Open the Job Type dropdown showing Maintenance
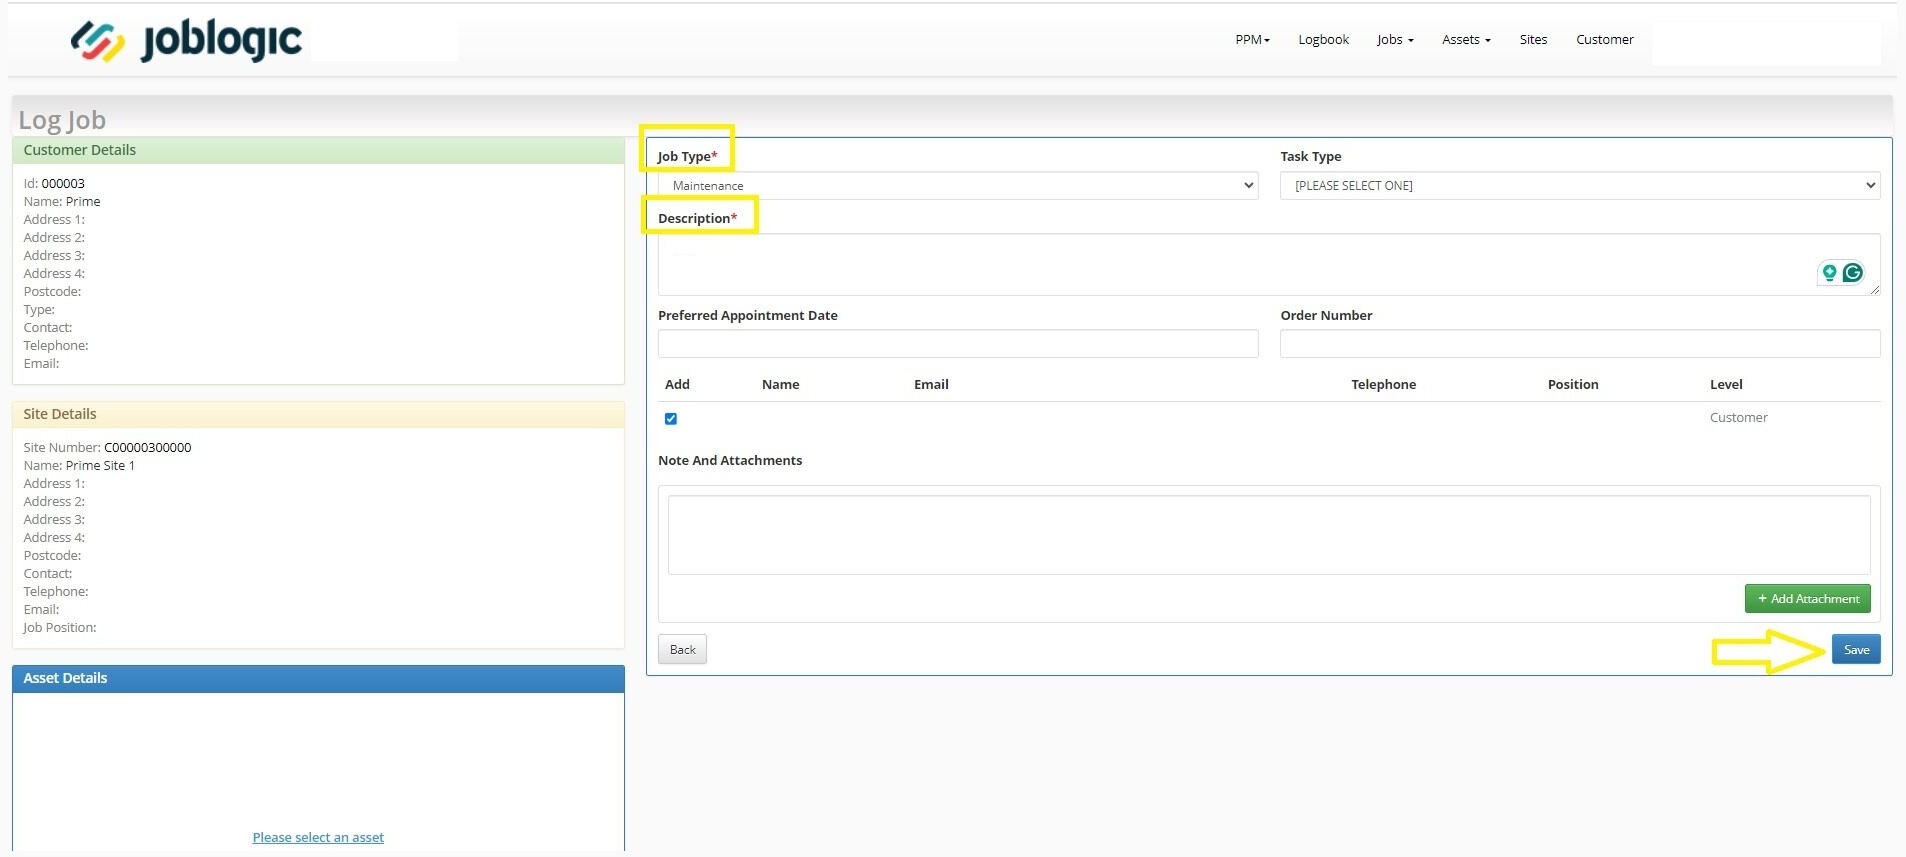Screen dimensions: 1906x857 point(958,185)
